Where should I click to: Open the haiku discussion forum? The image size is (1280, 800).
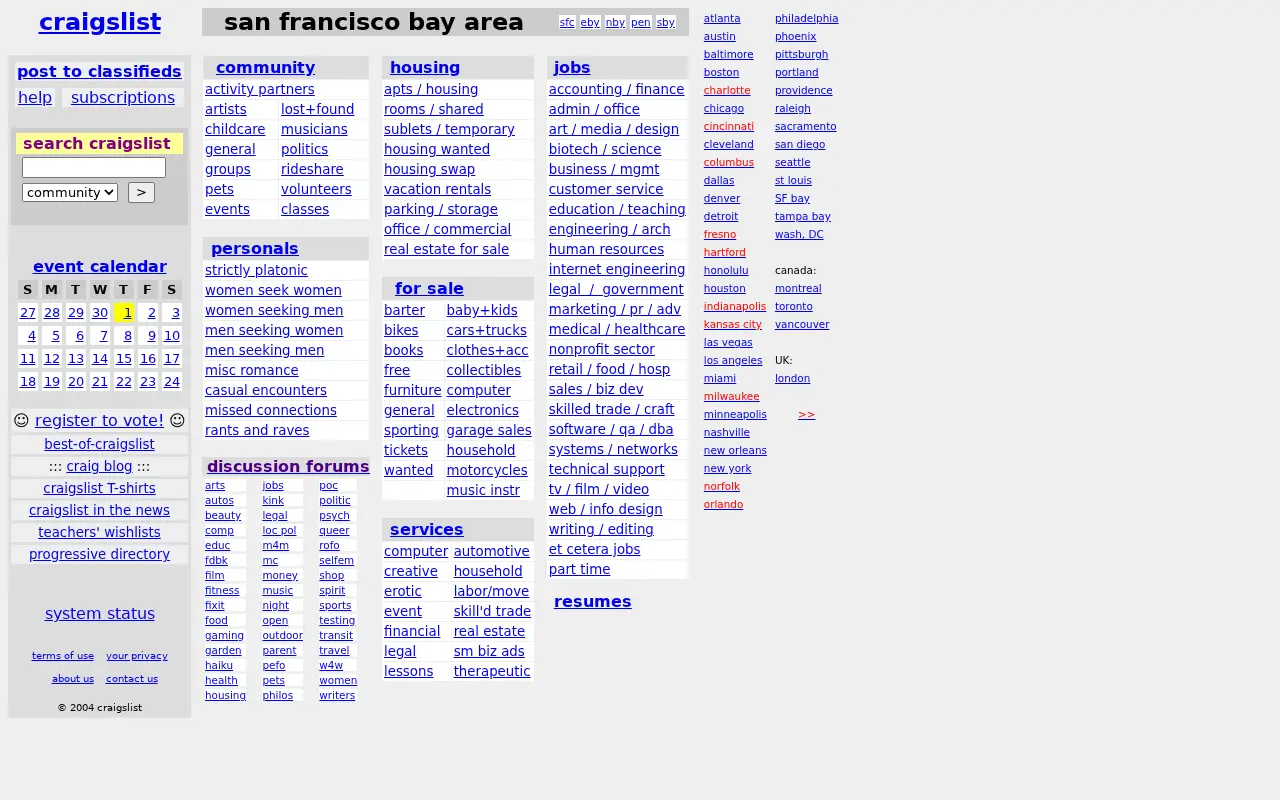pos(219,665)
